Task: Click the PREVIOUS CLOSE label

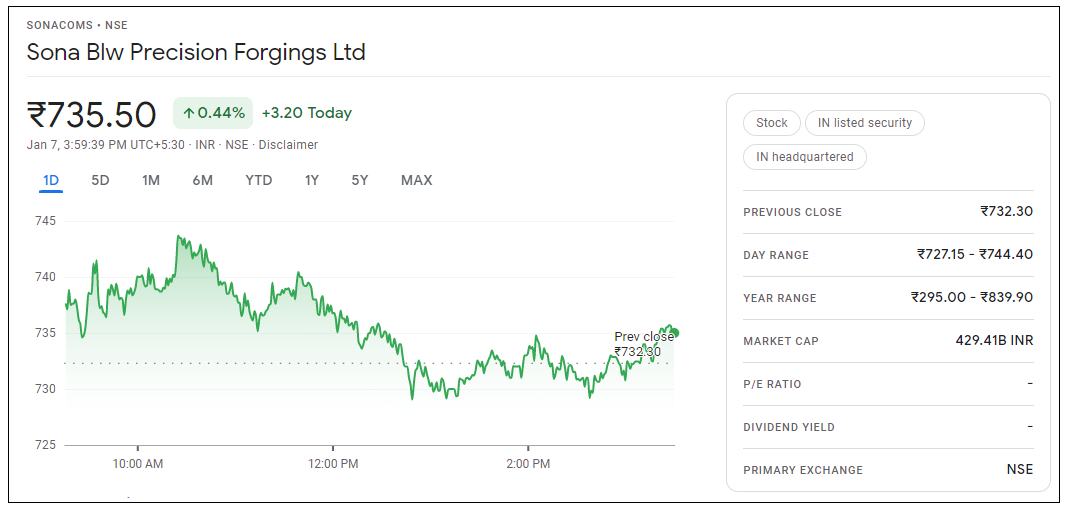Action: [793, 212]
